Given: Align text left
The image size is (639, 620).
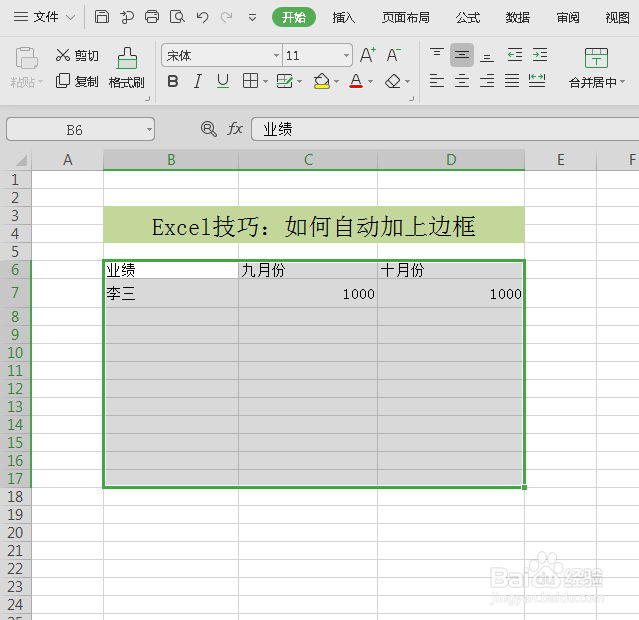Looking at the screenshot, I should 437,81.
